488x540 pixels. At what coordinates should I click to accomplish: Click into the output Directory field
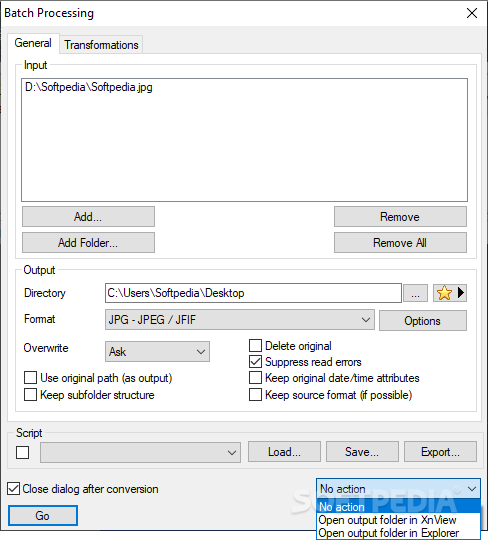(x=253, y=293)
